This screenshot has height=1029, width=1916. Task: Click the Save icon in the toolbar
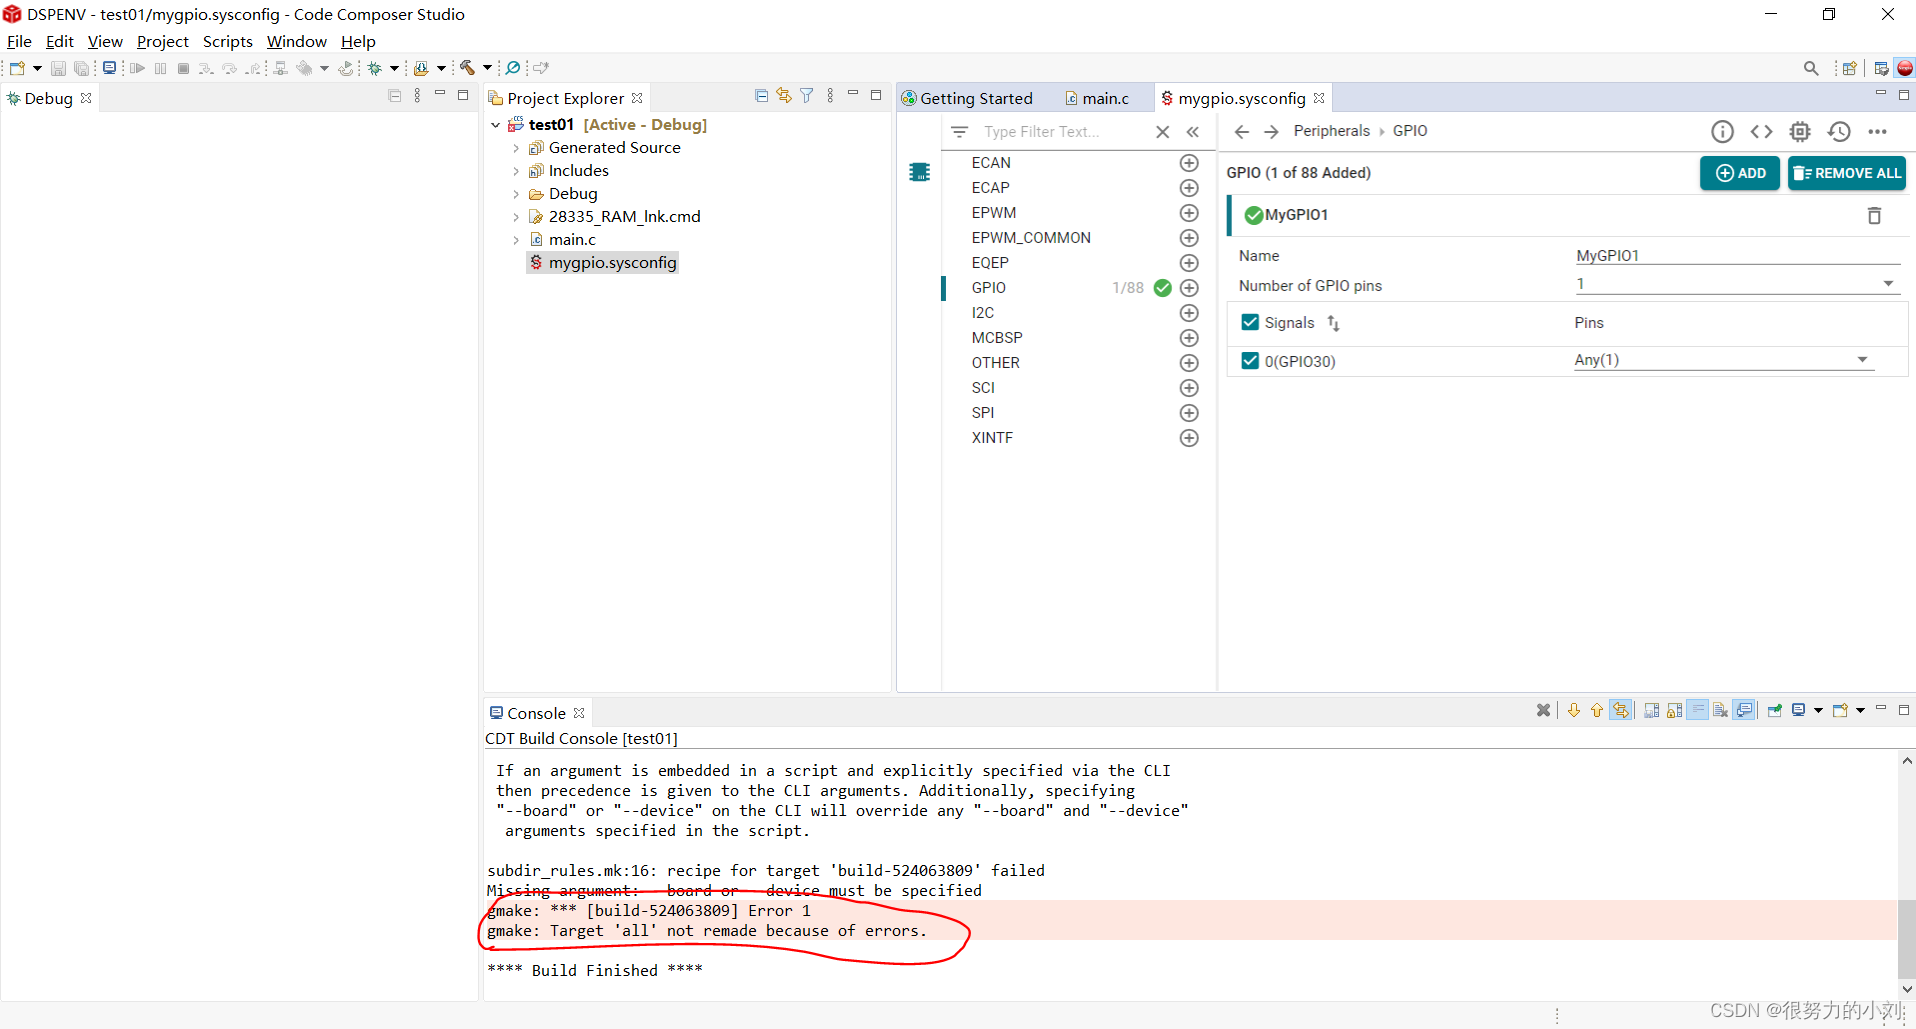pyautogui.click(x=58, y=68)
